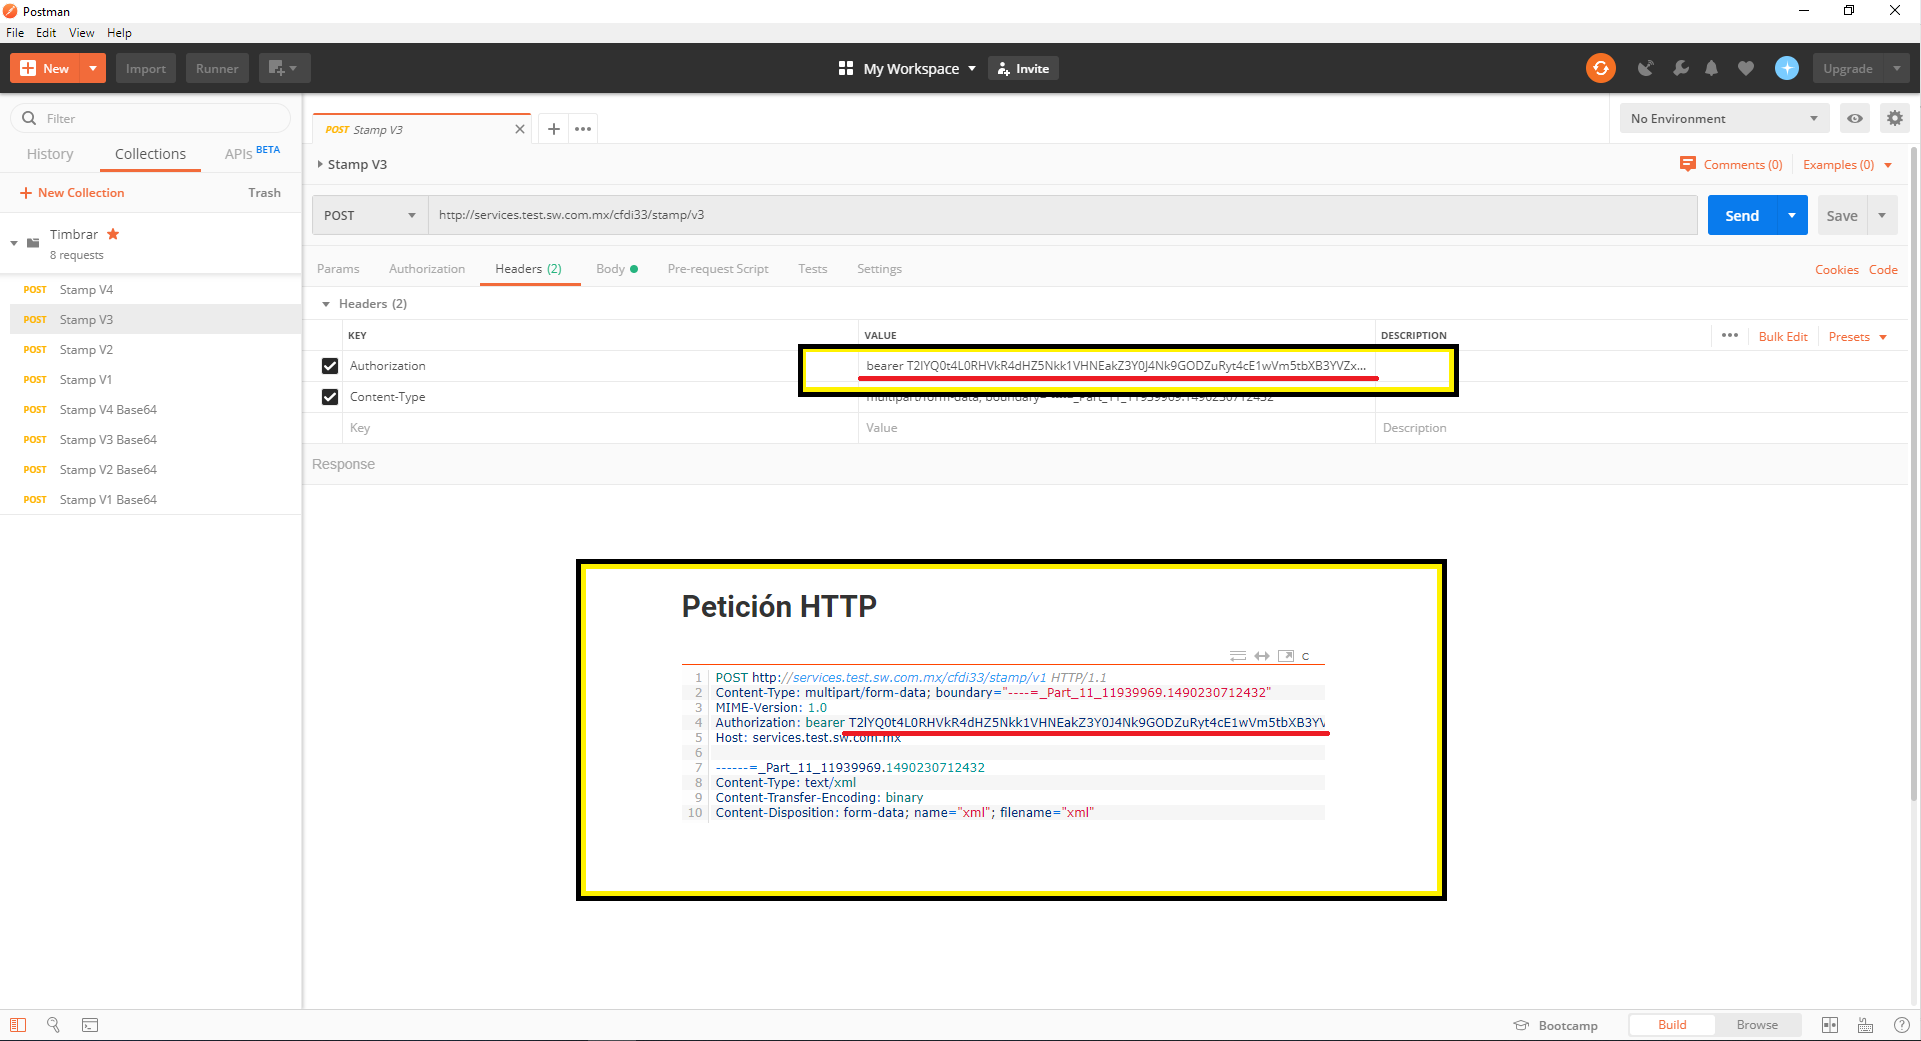Disable the Content-Type header checkbox

pyautogui.click(x=330, y=397)
